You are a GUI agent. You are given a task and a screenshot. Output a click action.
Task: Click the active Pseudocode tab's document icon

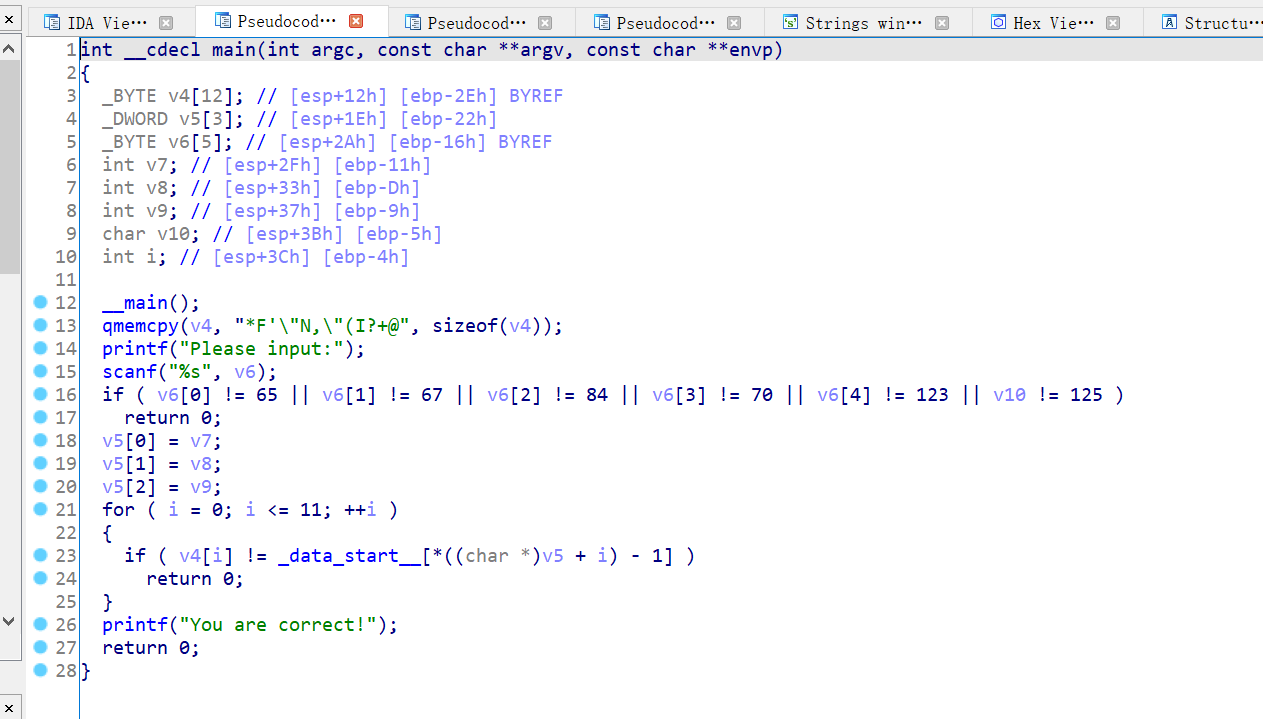point(222,20)
